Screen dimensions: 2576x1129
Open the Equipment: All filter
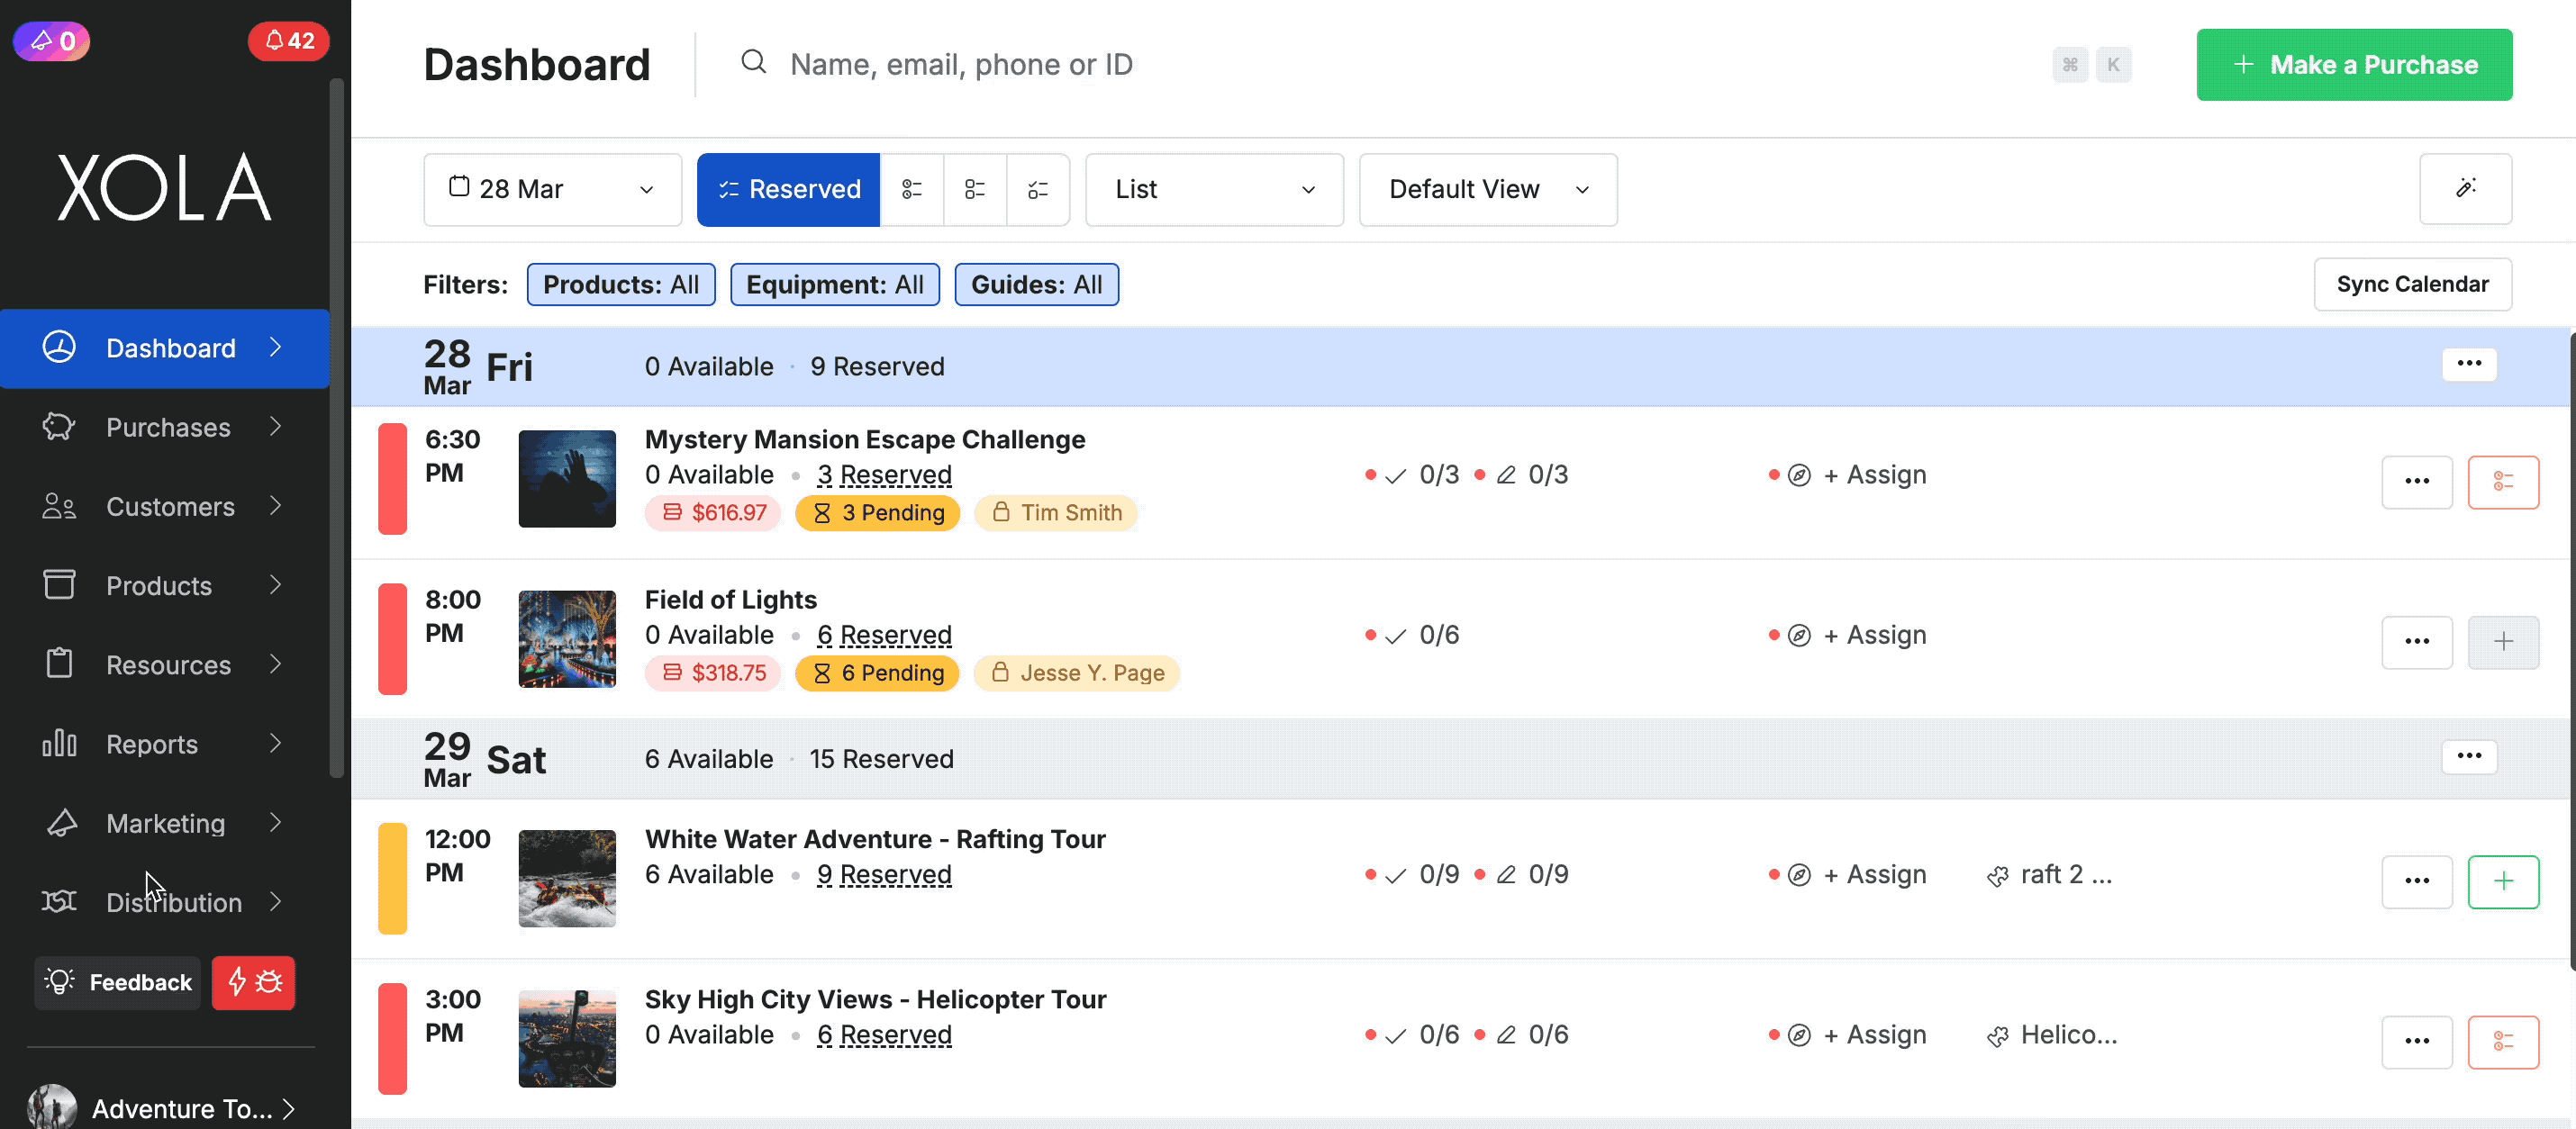[x=835, y=284]
